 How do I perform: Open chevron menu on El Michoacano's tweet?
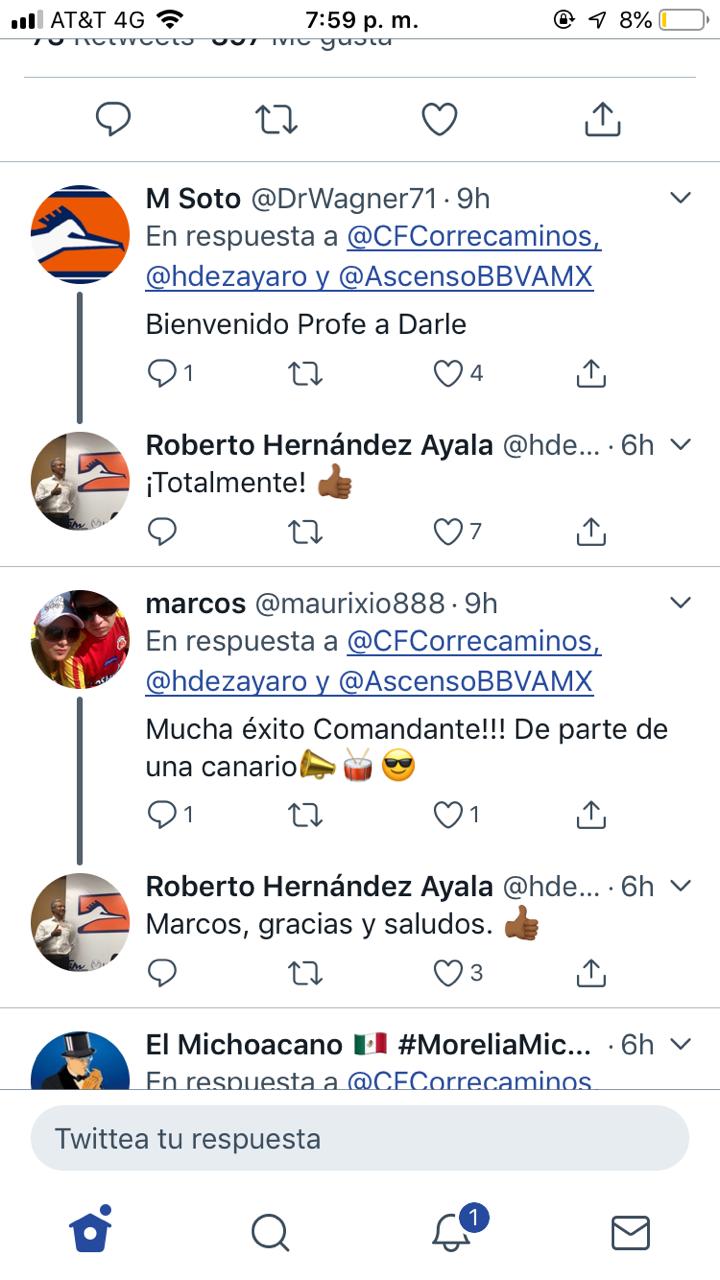point(680,1044)
